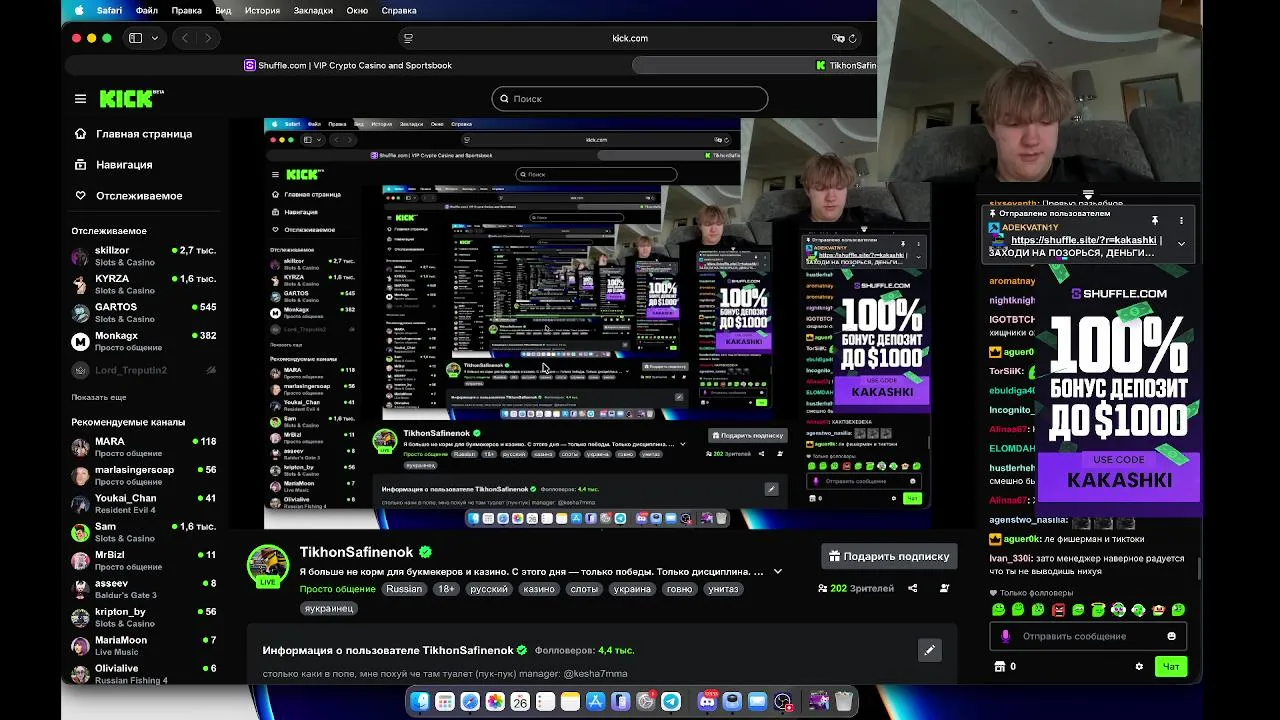The image size is (1280, 720).
Task: Click the share stream icon
Action: 912,588
